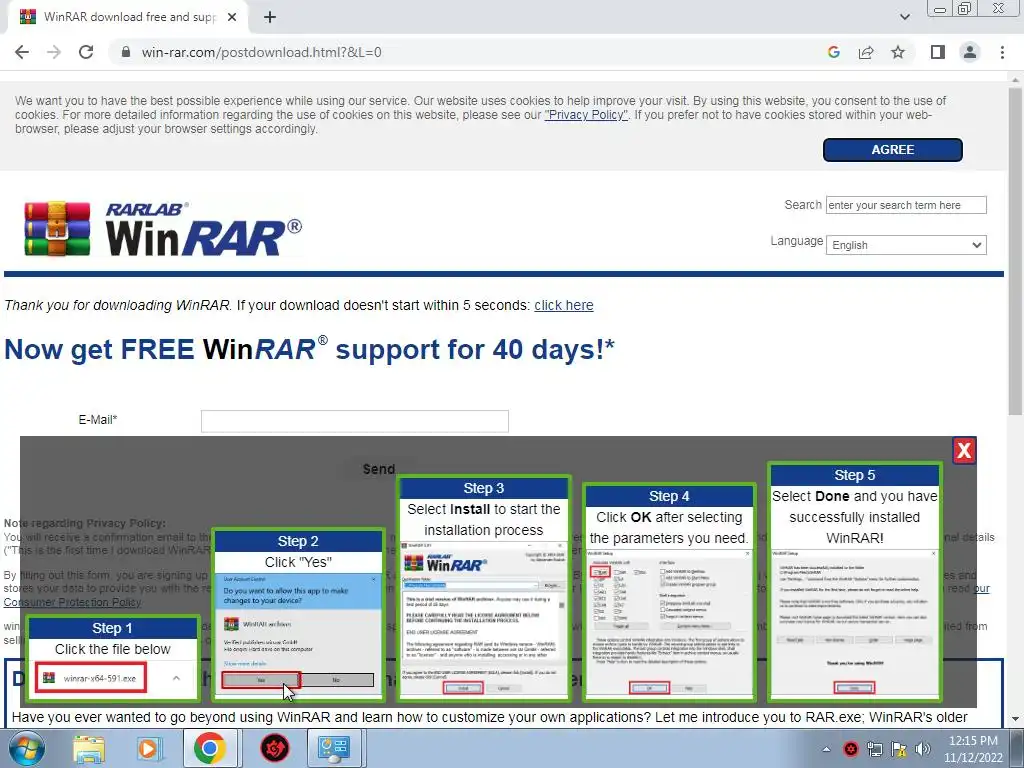Bookmark this page with the star icon
Screen dimensions: 1024x768
tap(898, 52)
